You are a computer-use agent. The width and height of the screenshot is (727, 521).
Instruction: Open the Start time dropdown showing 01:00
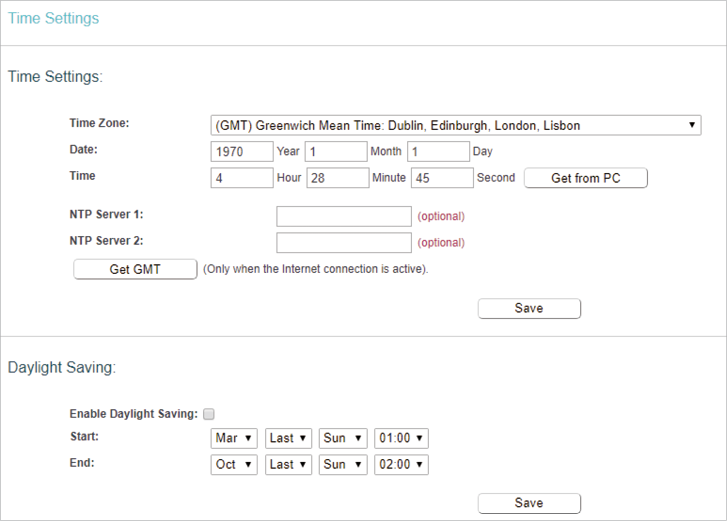click(x=401, y=438)
